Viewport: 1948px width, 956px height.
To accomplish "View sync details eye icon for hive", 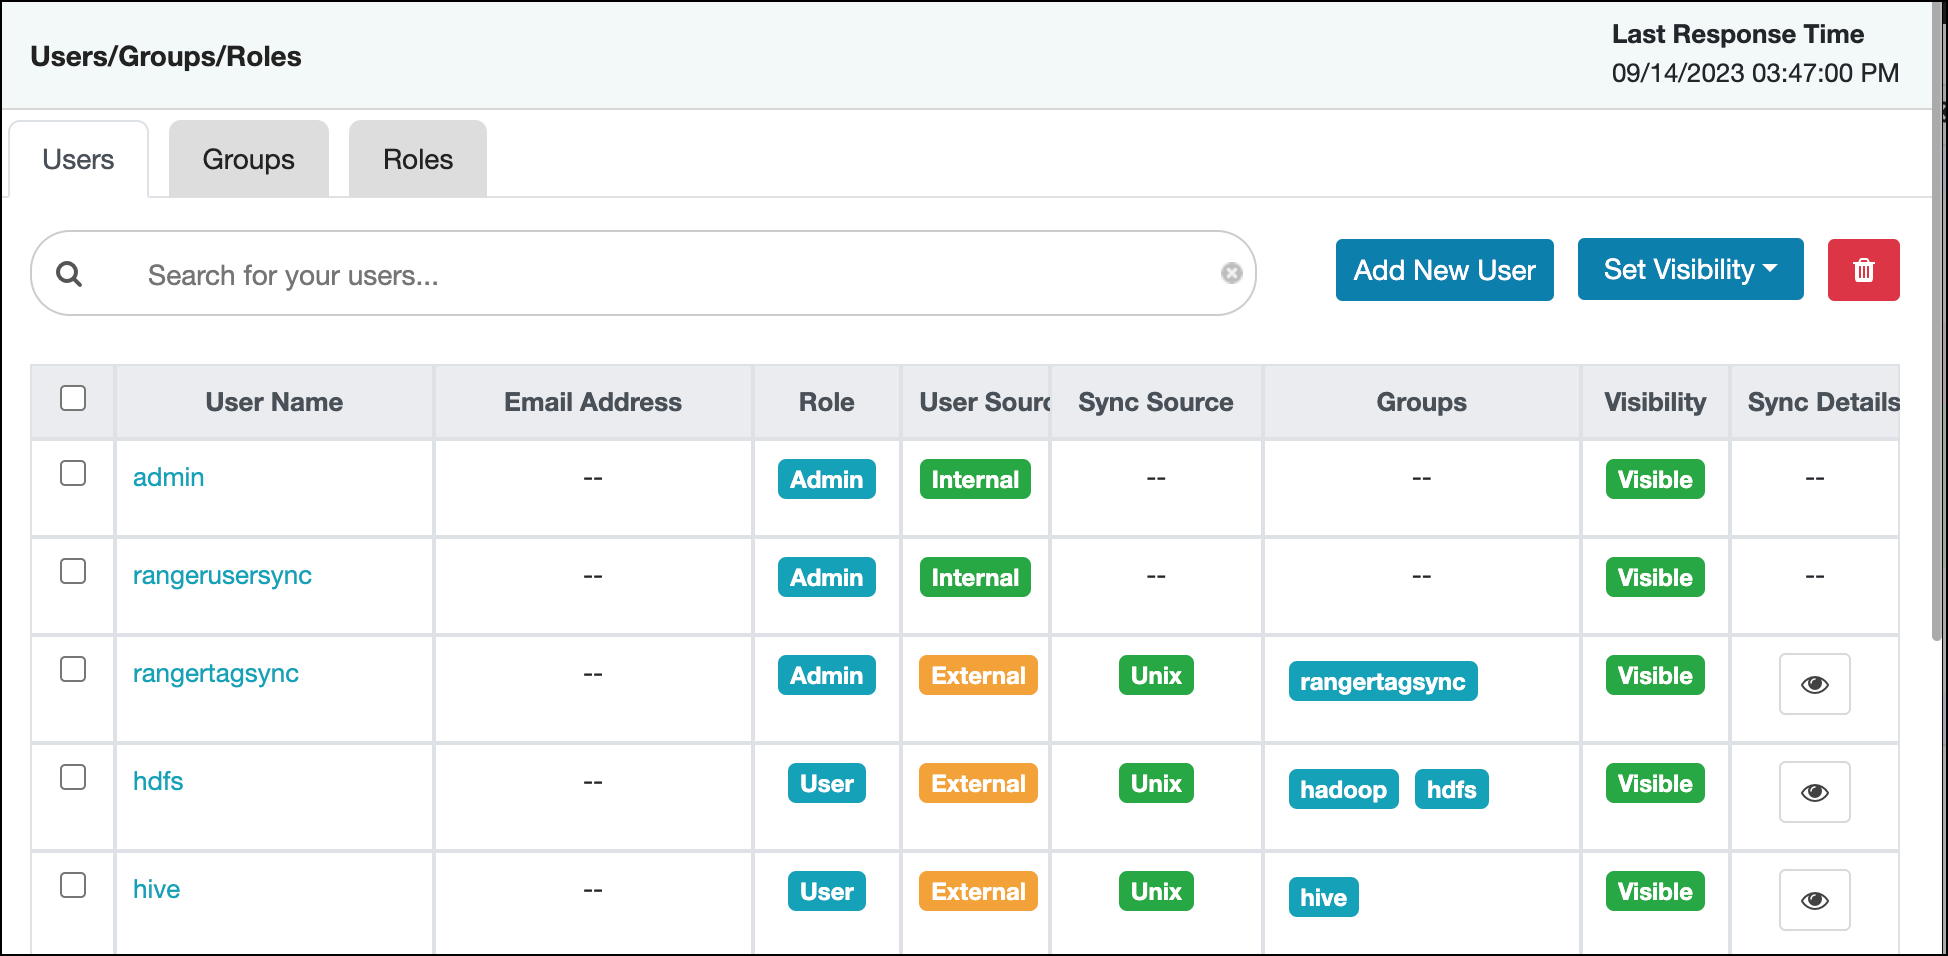I will tap(1815, 900).
